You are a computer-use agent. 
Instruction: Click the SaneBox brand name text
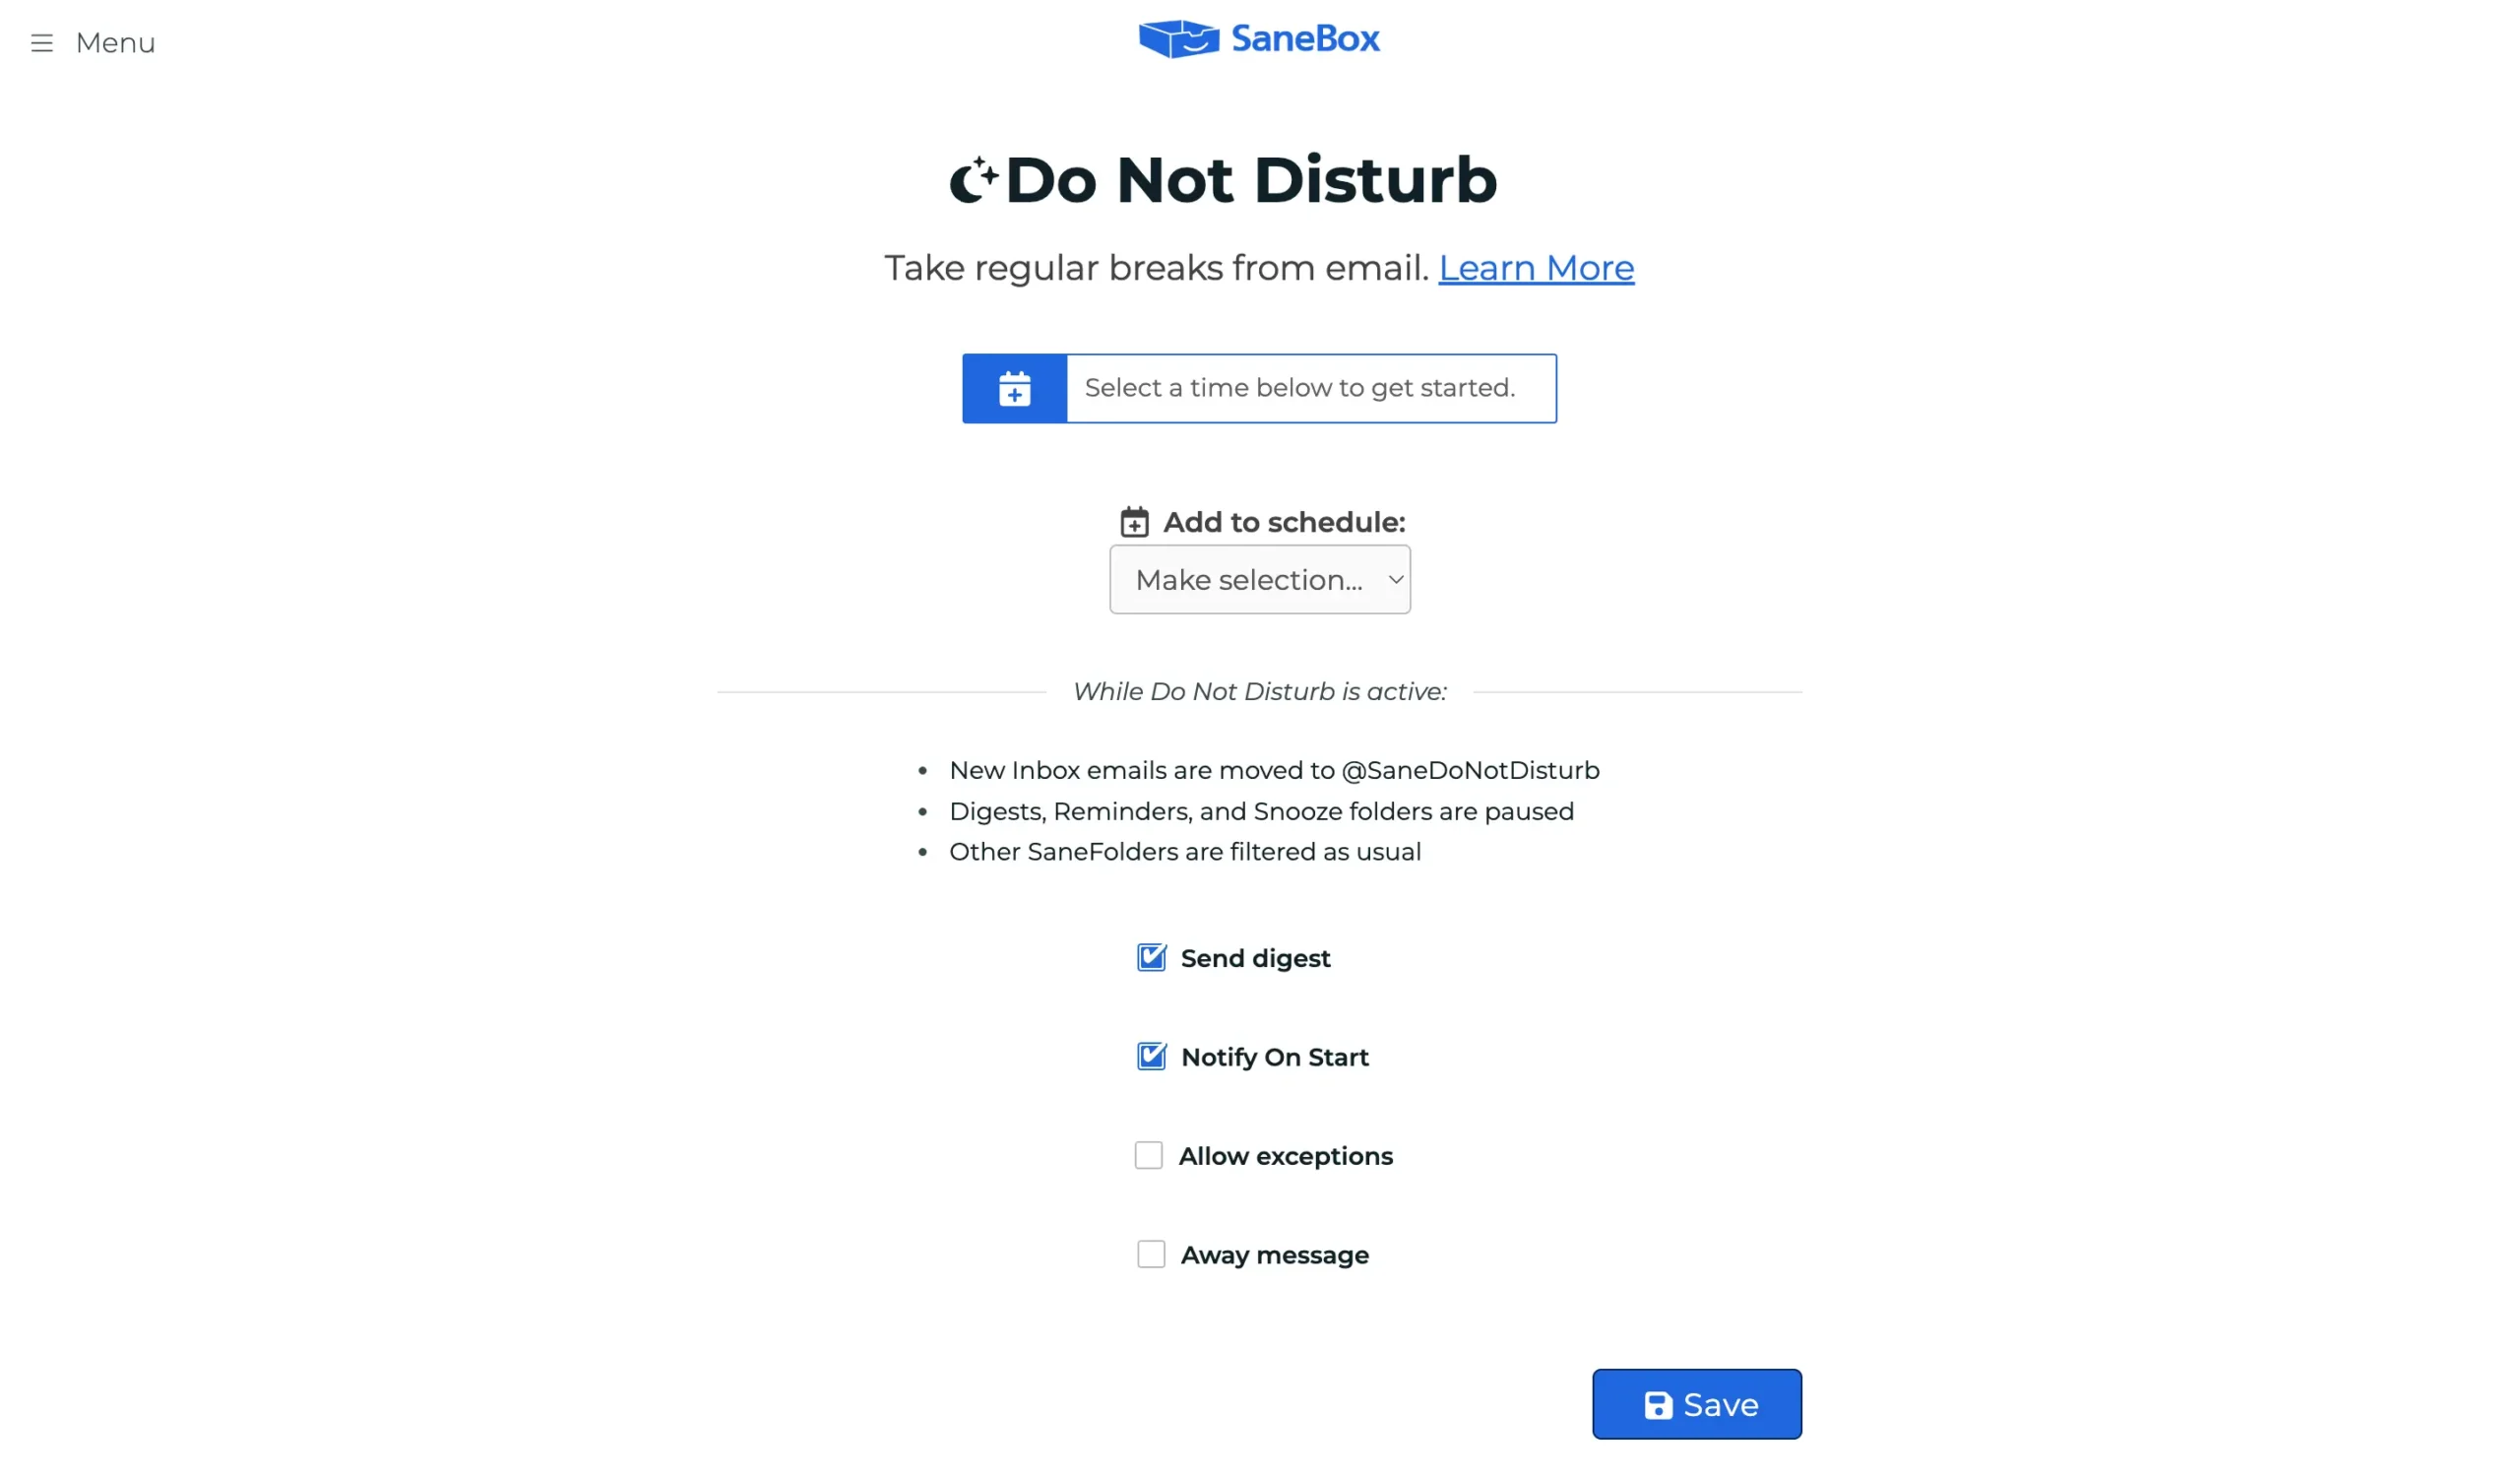(x=1305, y=39)
